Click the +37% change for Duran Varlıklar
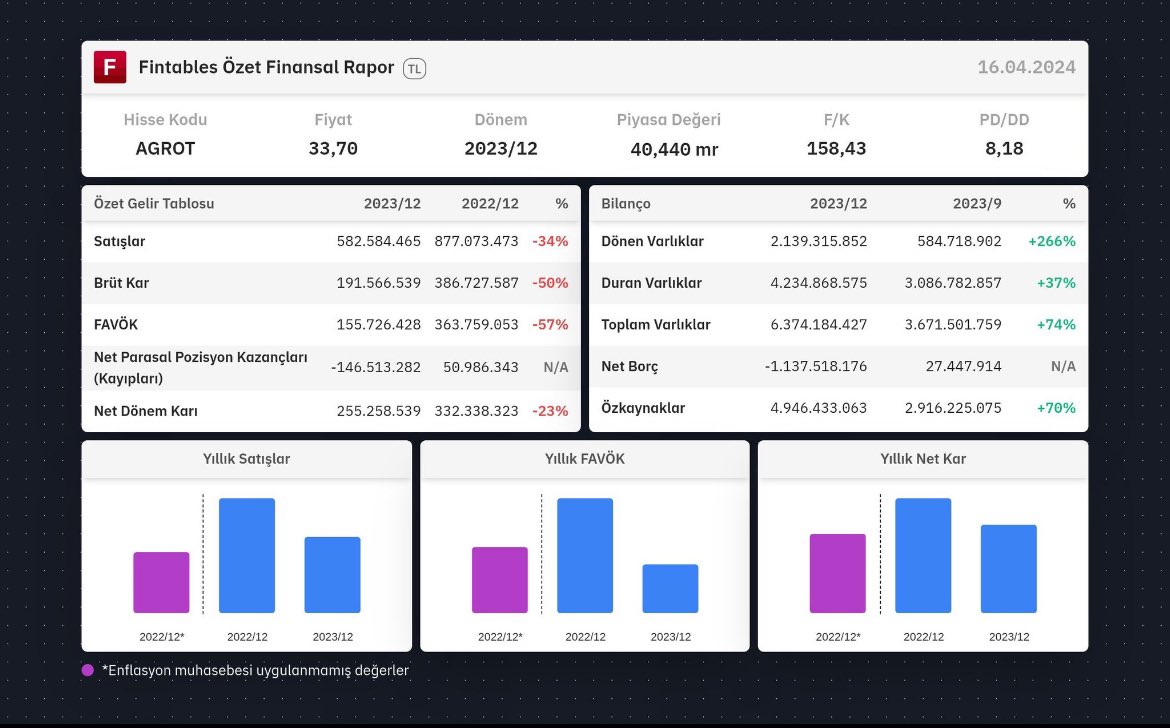This screenshot has height=728, width=1170. point(1056,283)
